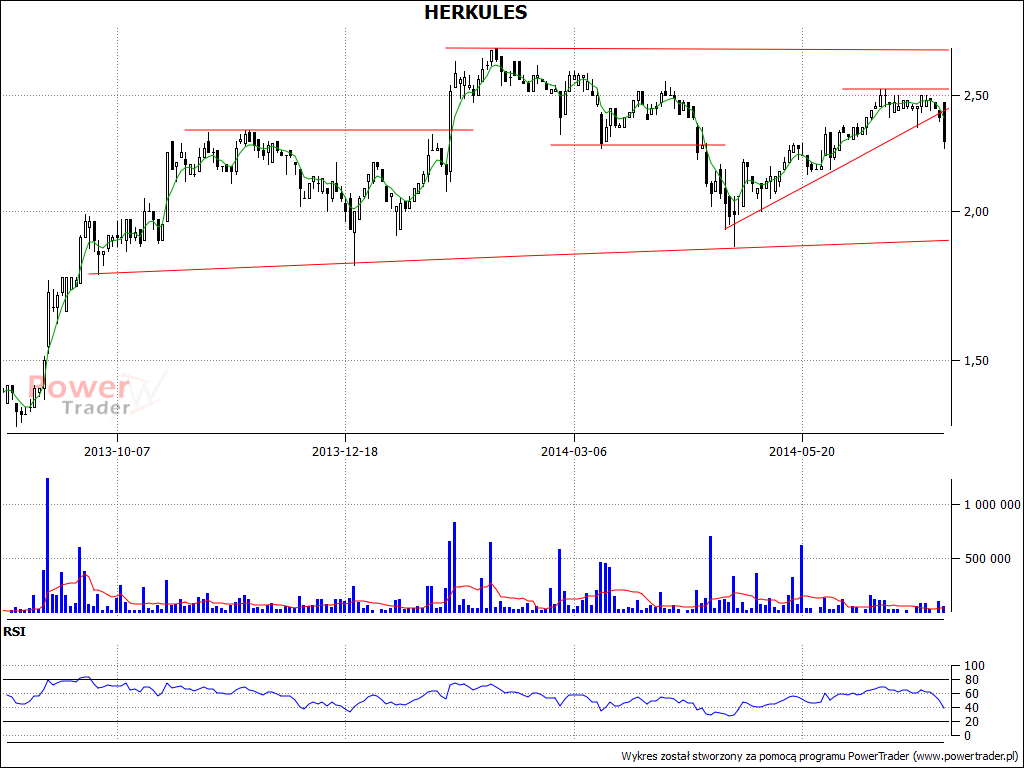Image resolution: width=1024 pixels, height=768 pixels.
Task: Select the 2014-03-06 date label
Action: coord(573,451)
